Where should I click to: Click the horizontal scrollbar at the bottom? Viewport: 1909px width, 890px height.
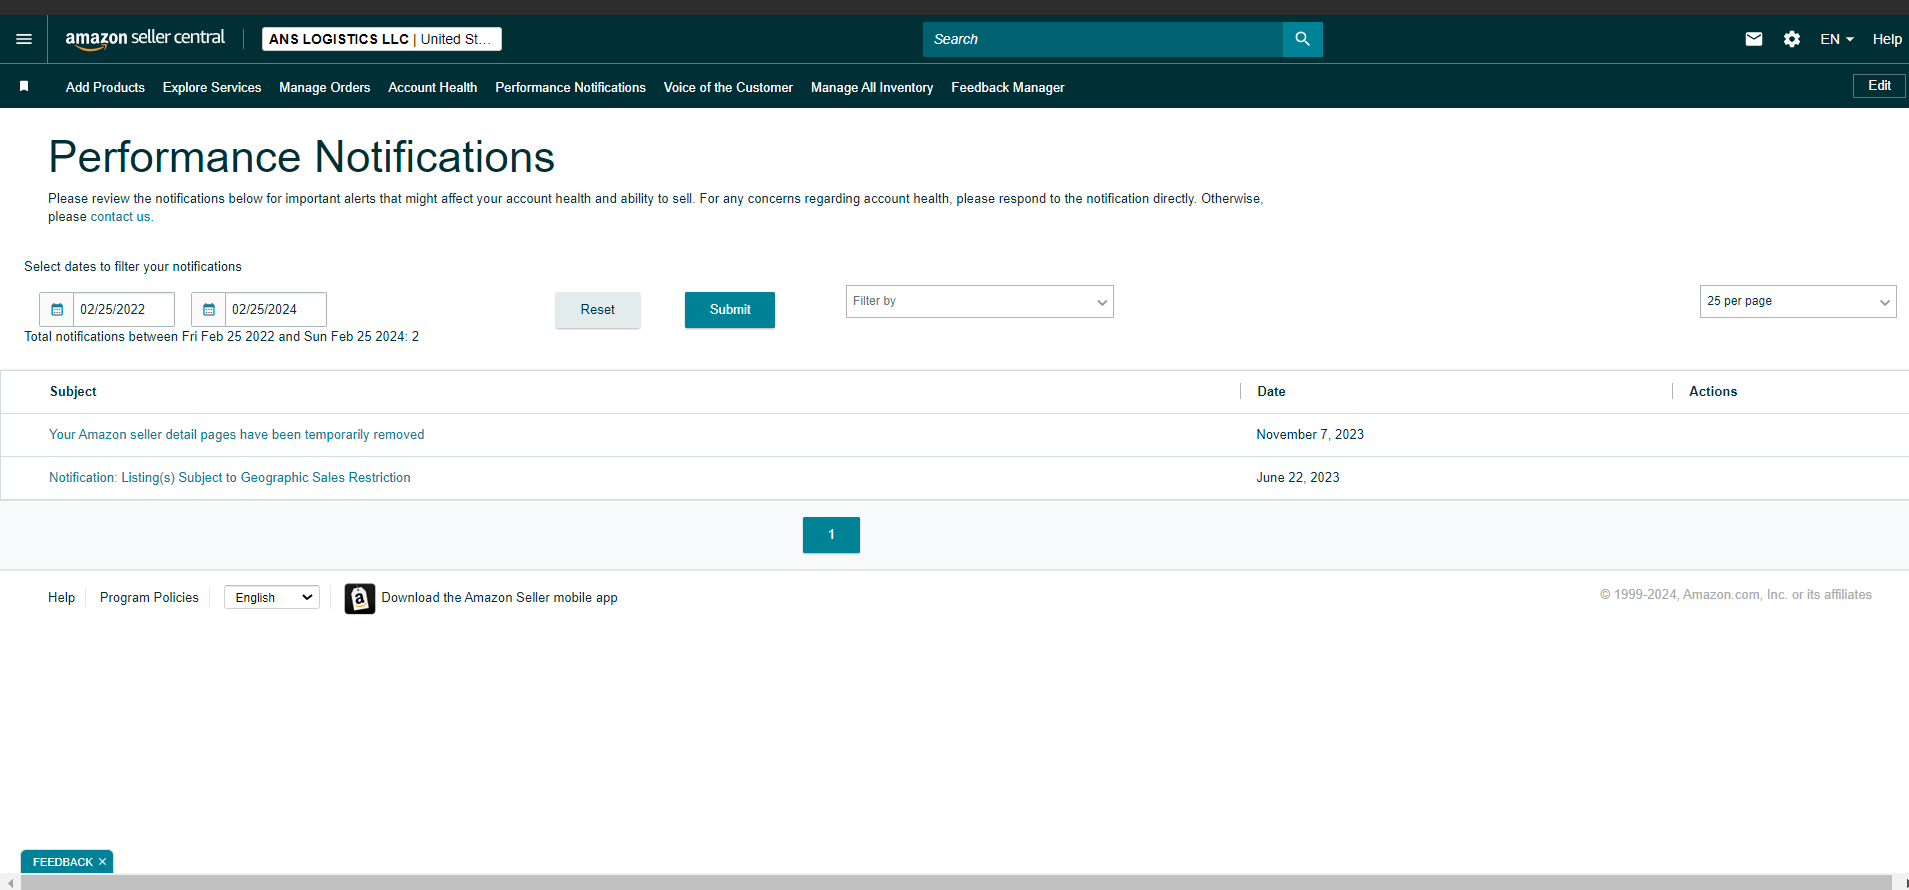tap(955, 883)
